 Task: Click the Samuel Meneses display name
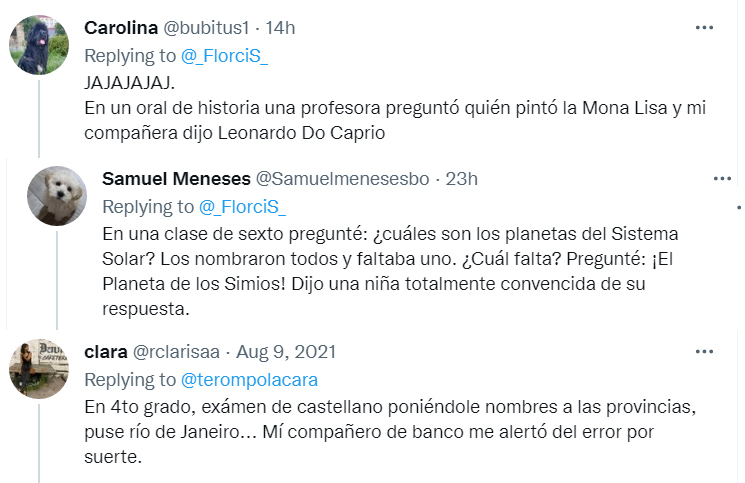point(177,179)
